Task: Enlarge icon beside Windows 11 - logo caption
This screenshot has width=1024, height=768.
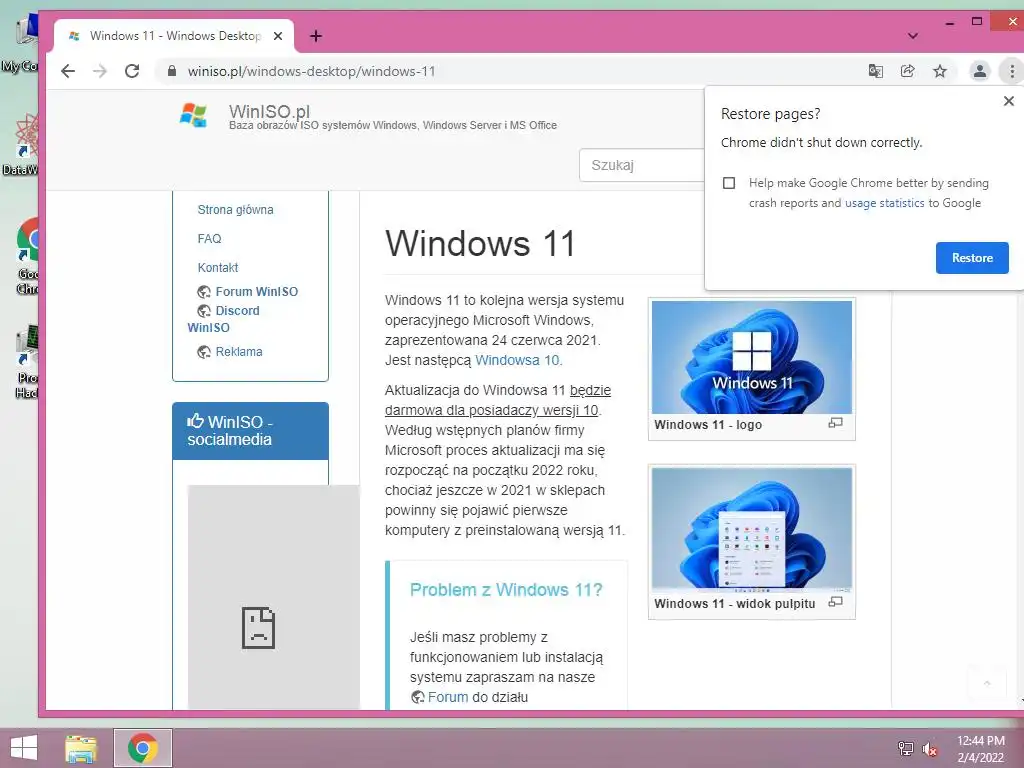Action: point(835,423)
